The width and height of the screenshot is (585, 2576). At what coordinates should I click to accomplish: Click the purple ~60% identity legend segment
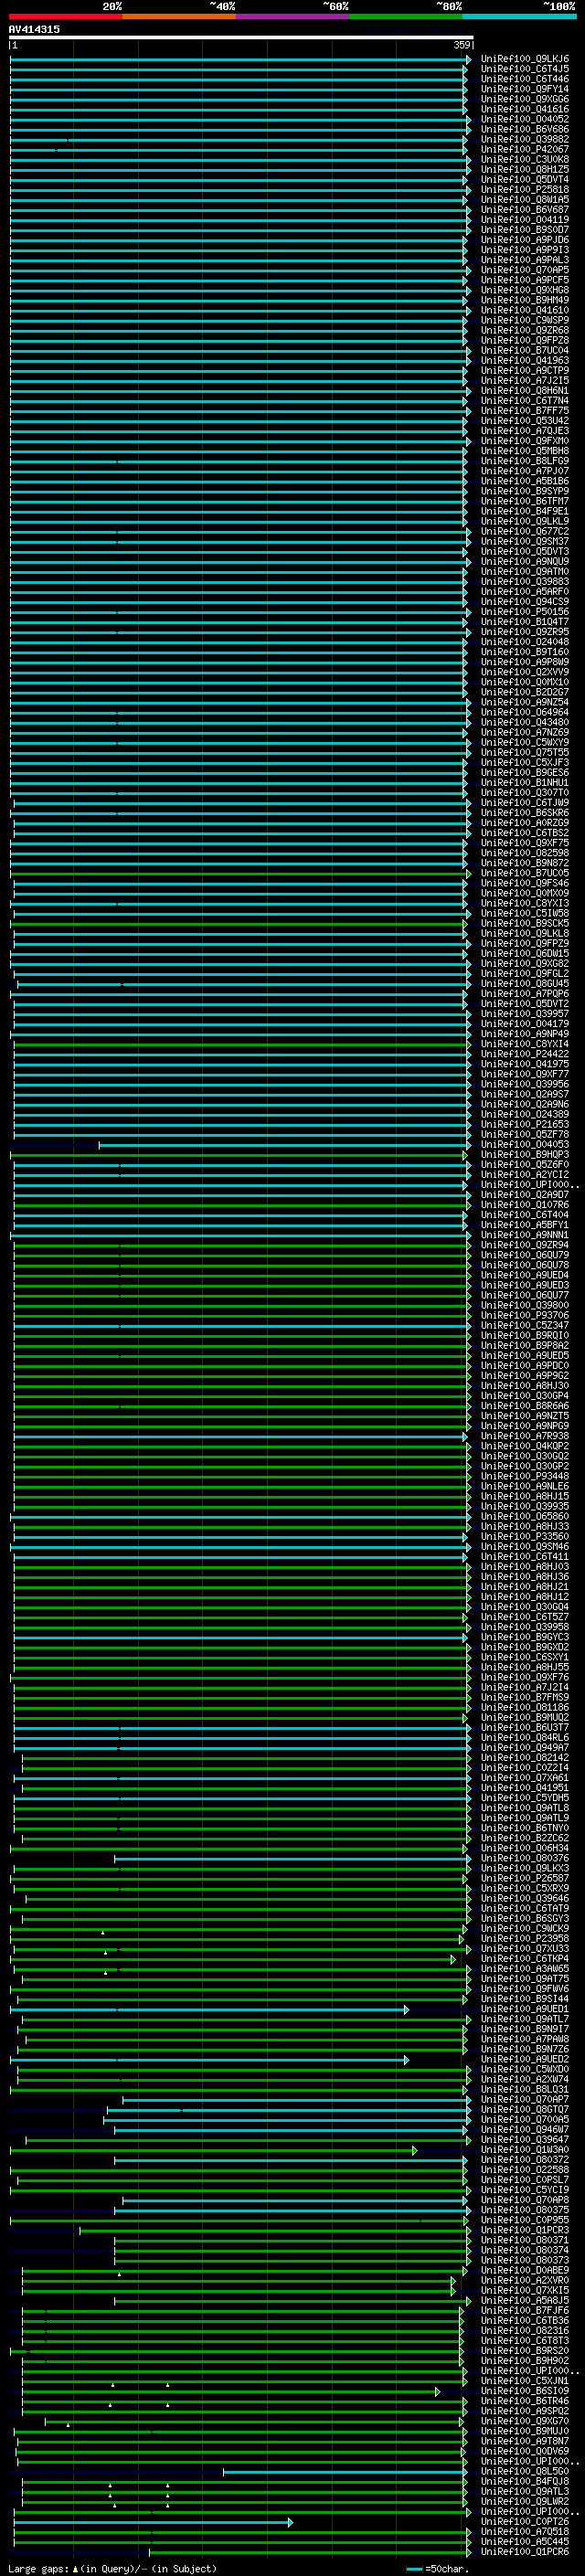pos(293,16)
